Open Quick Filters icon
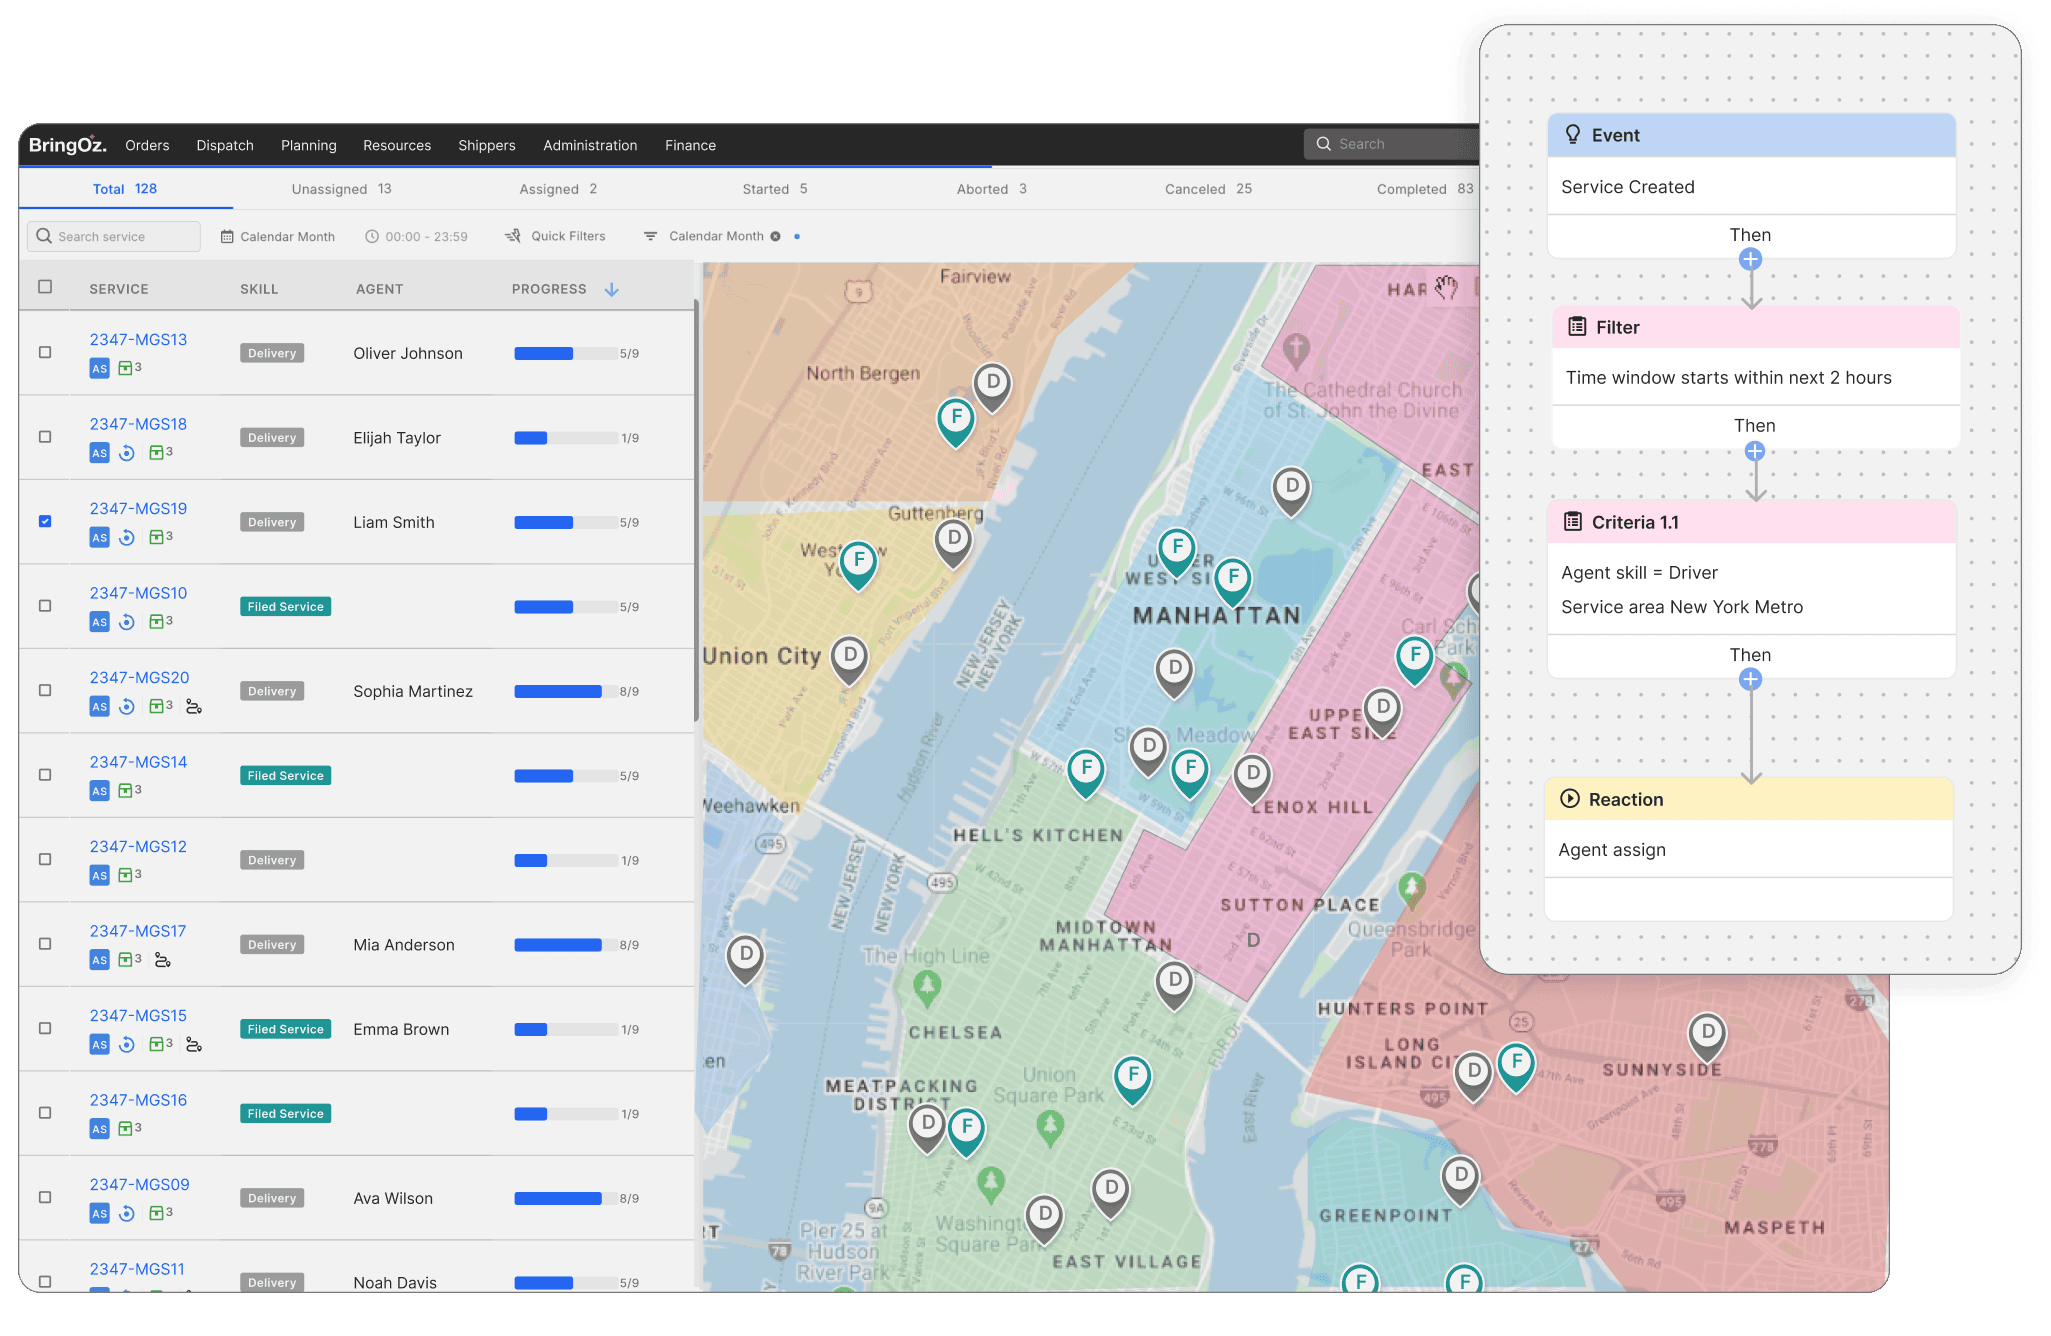 click(x=513, y=236)
